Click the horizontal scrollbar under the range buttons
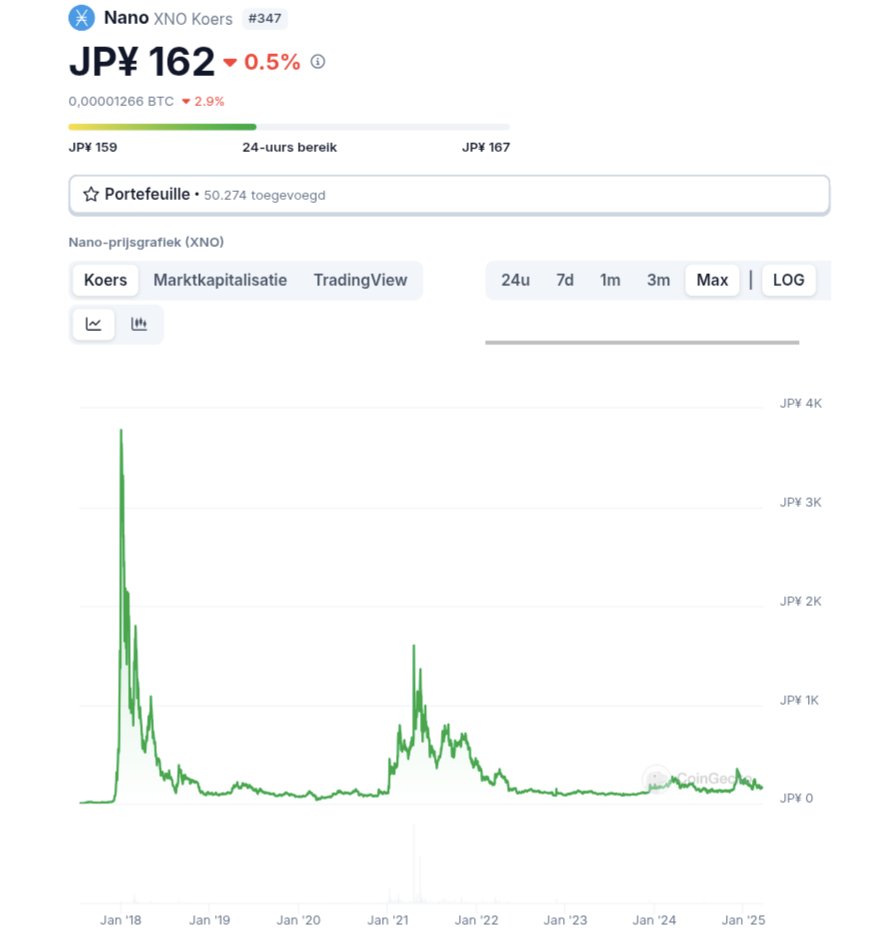 click(642, 342)
